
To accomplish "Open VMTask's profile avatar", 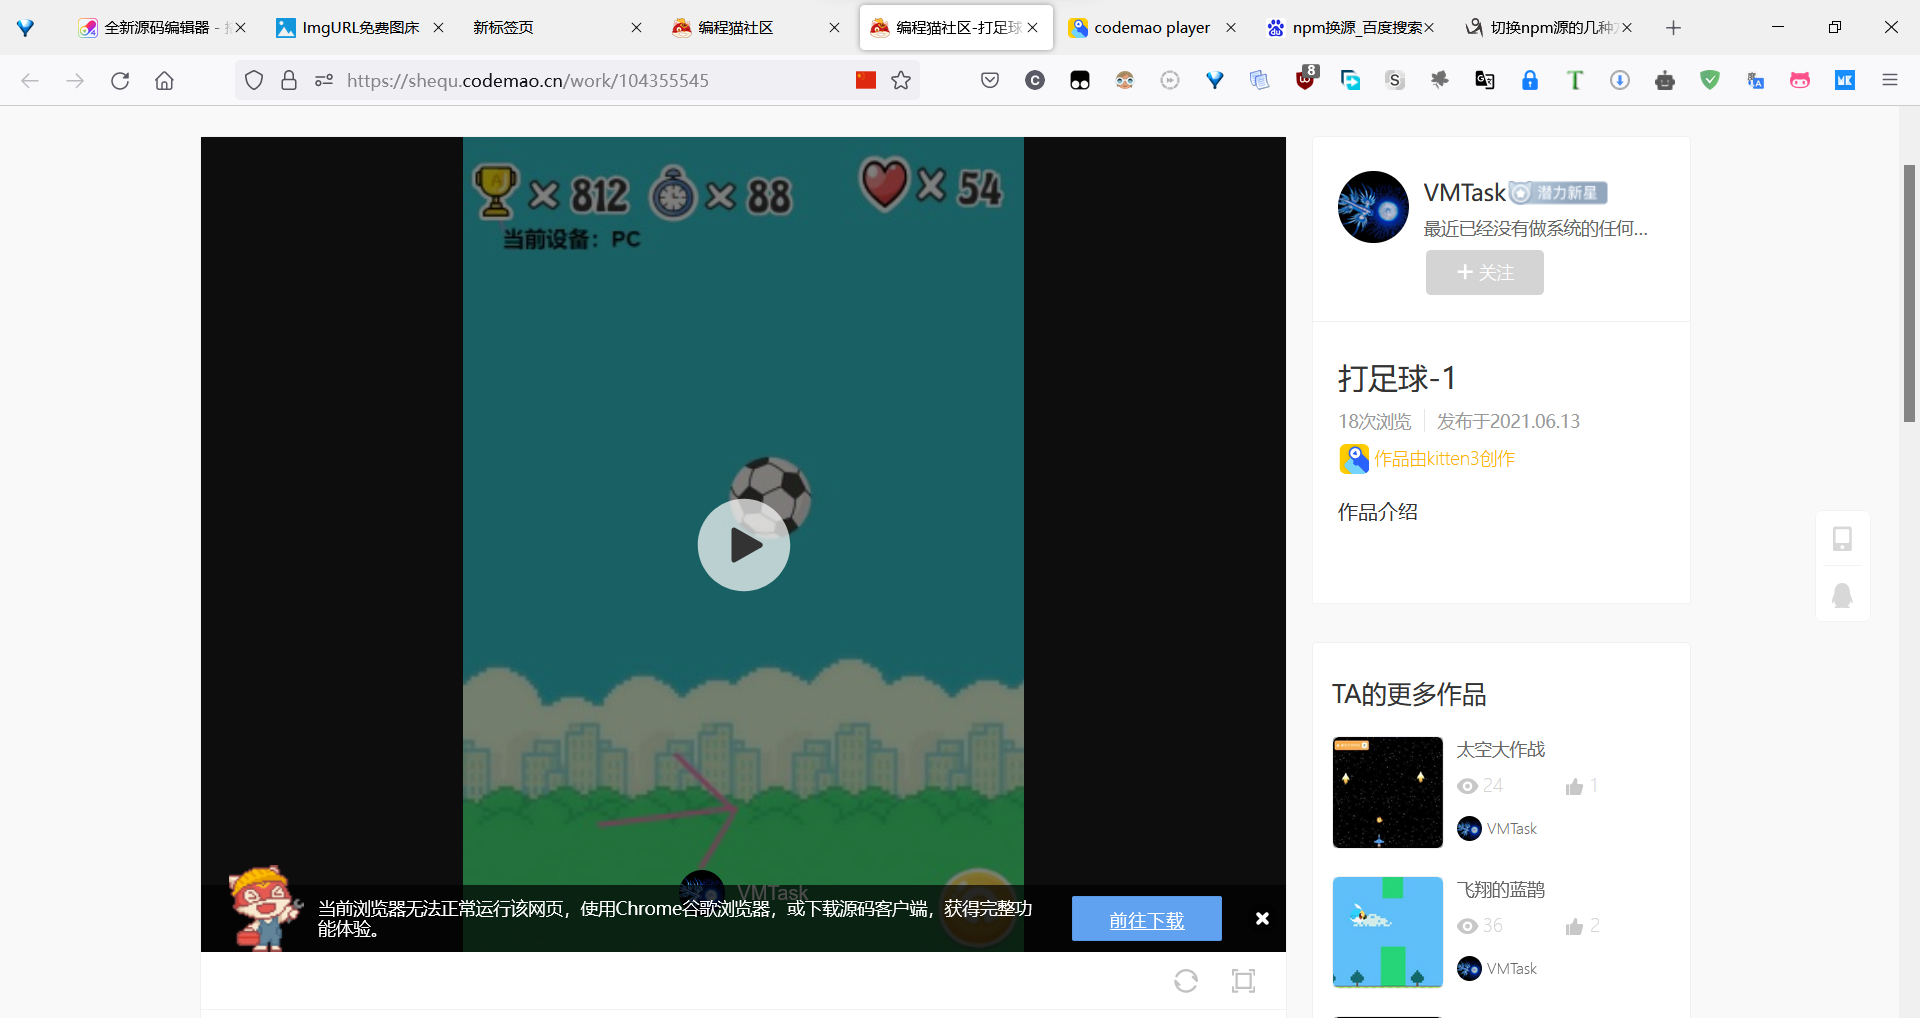I will click(x=1373, y=207).
